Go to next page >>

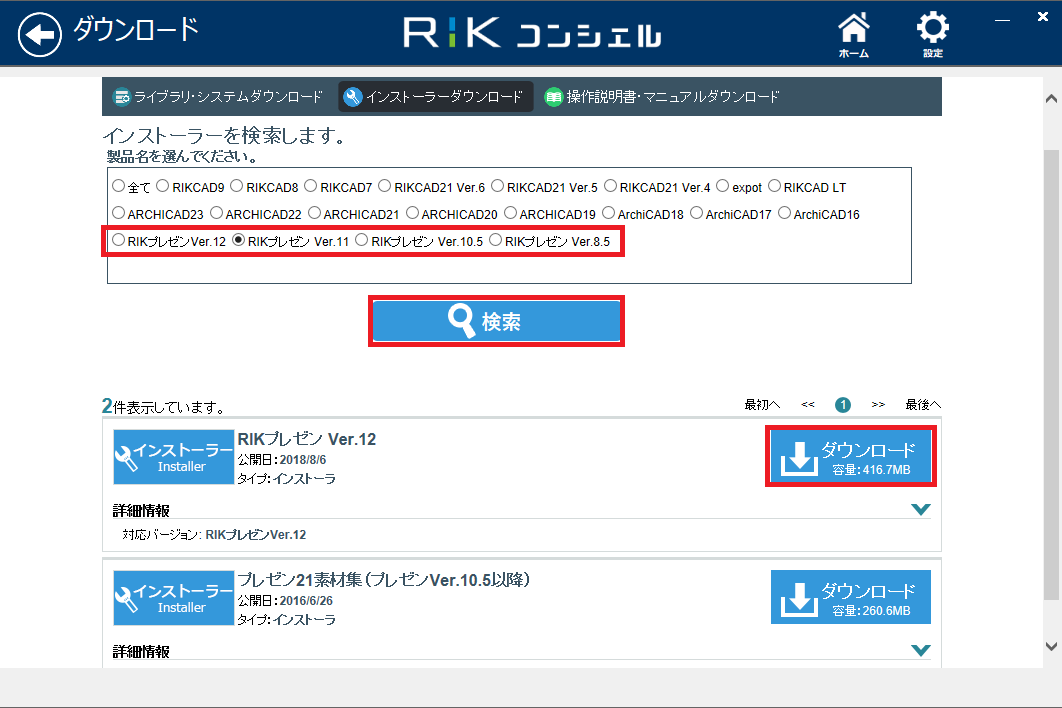(878, 404)
